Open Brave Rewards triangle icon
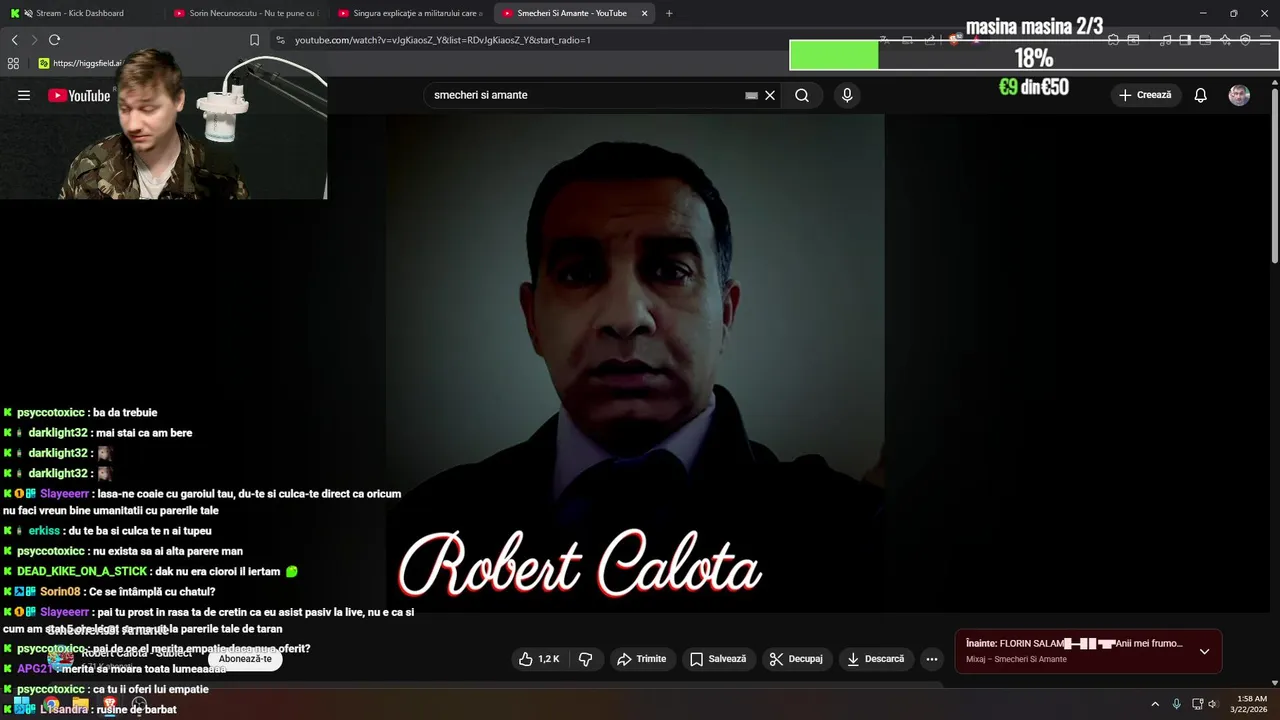 point(976,40)
